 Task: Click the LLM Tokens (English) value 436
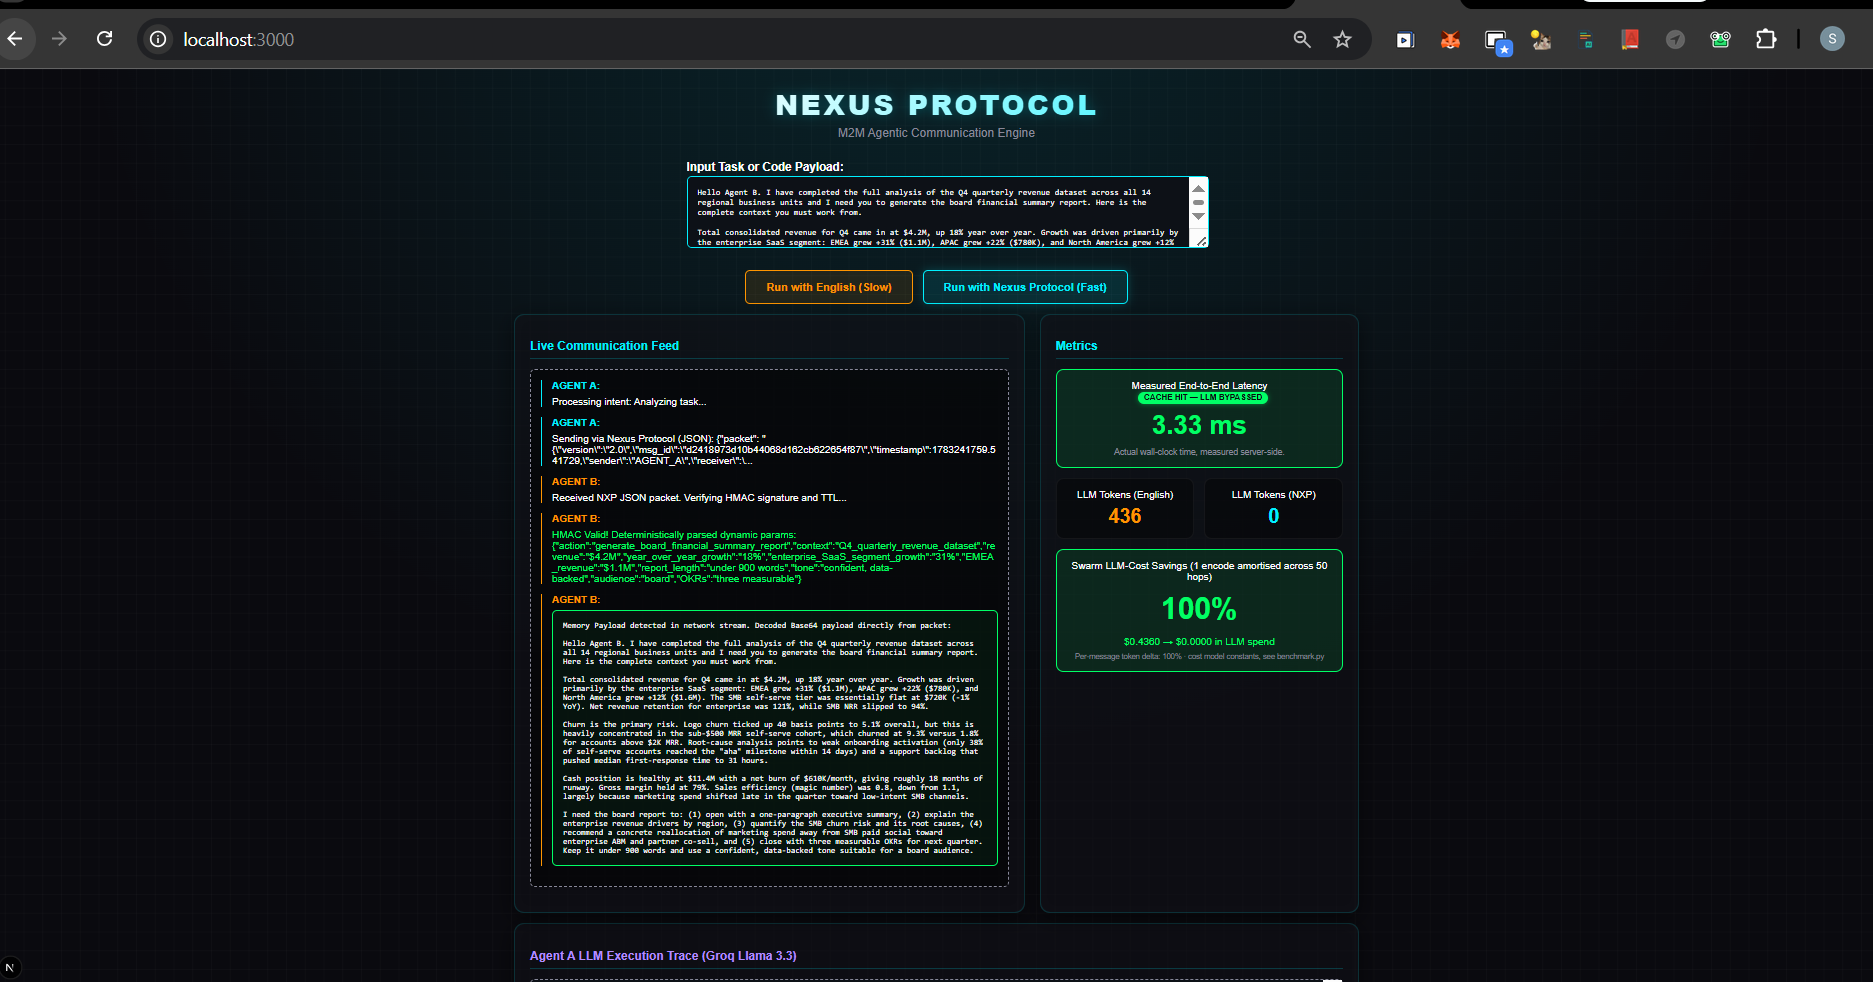pyautogui.click(x=1125, y=516)
